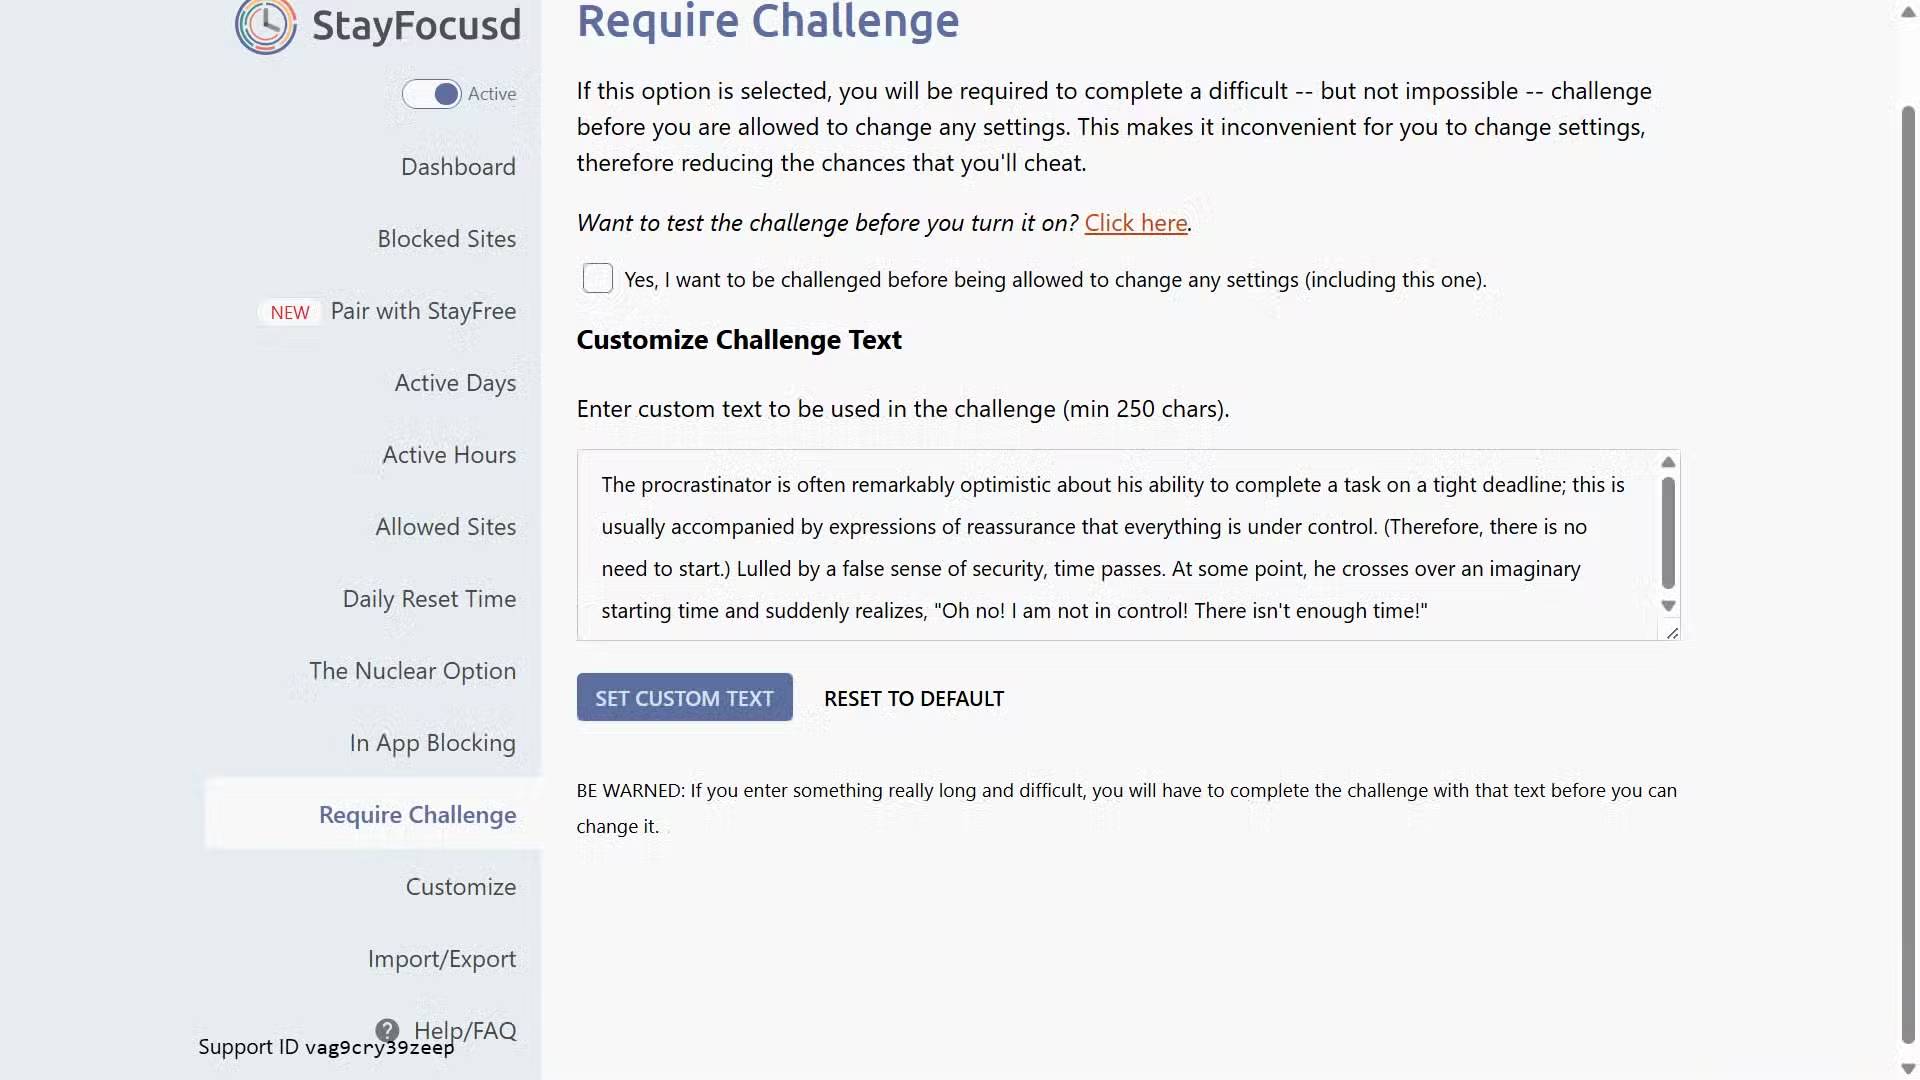
Task: Open the Import/Export section
Action: click(441, 959)
